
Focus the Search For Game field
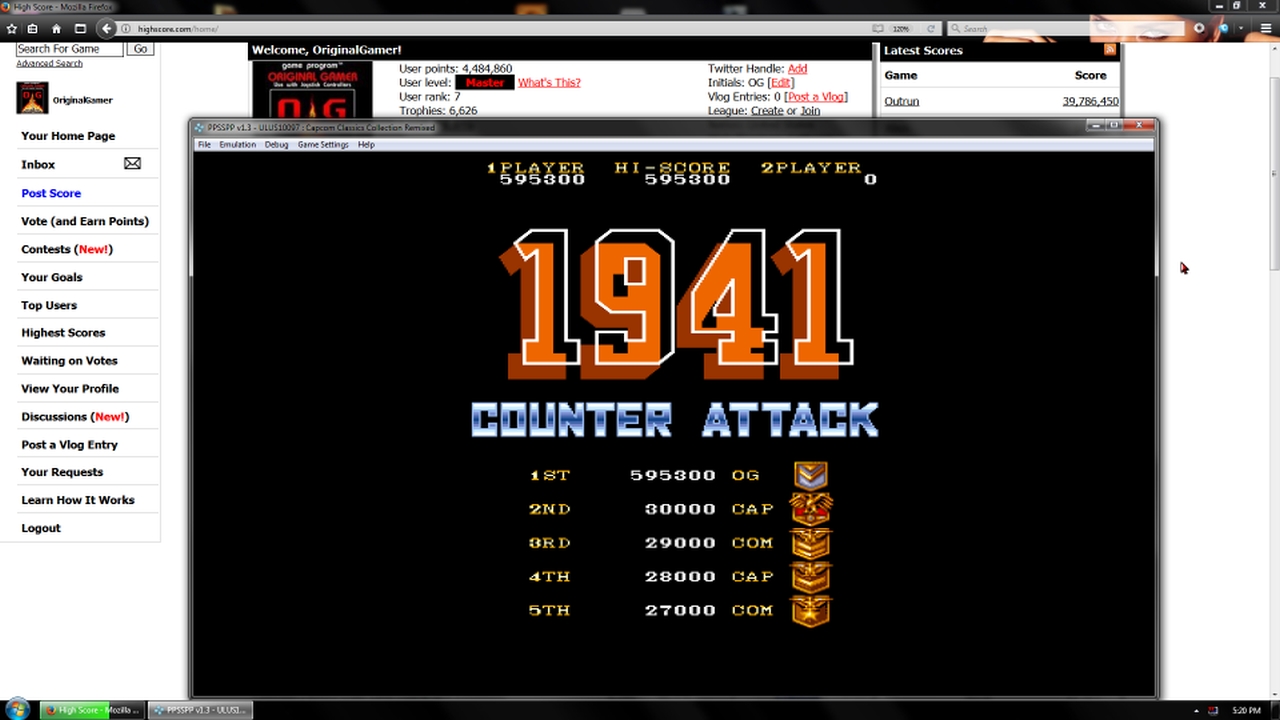point(69,49)
